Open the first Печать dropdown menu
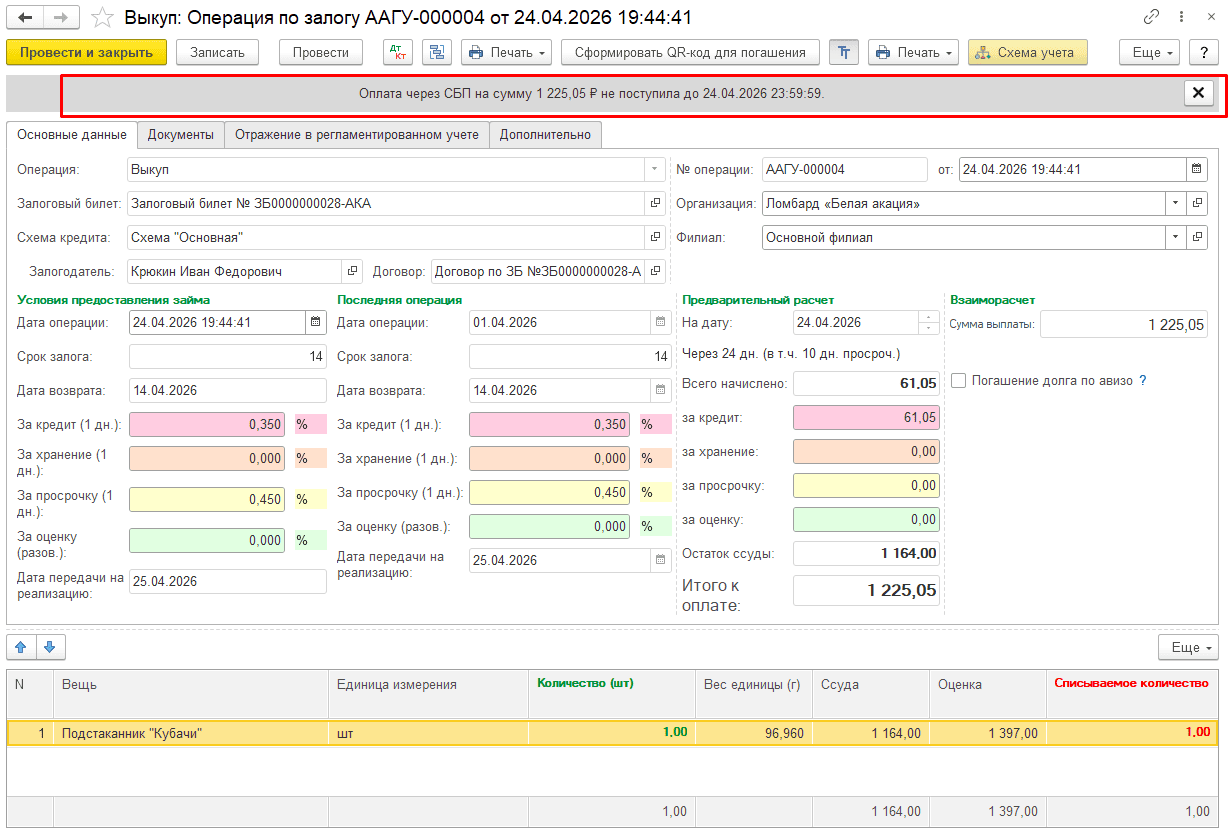 coord(507,52)
